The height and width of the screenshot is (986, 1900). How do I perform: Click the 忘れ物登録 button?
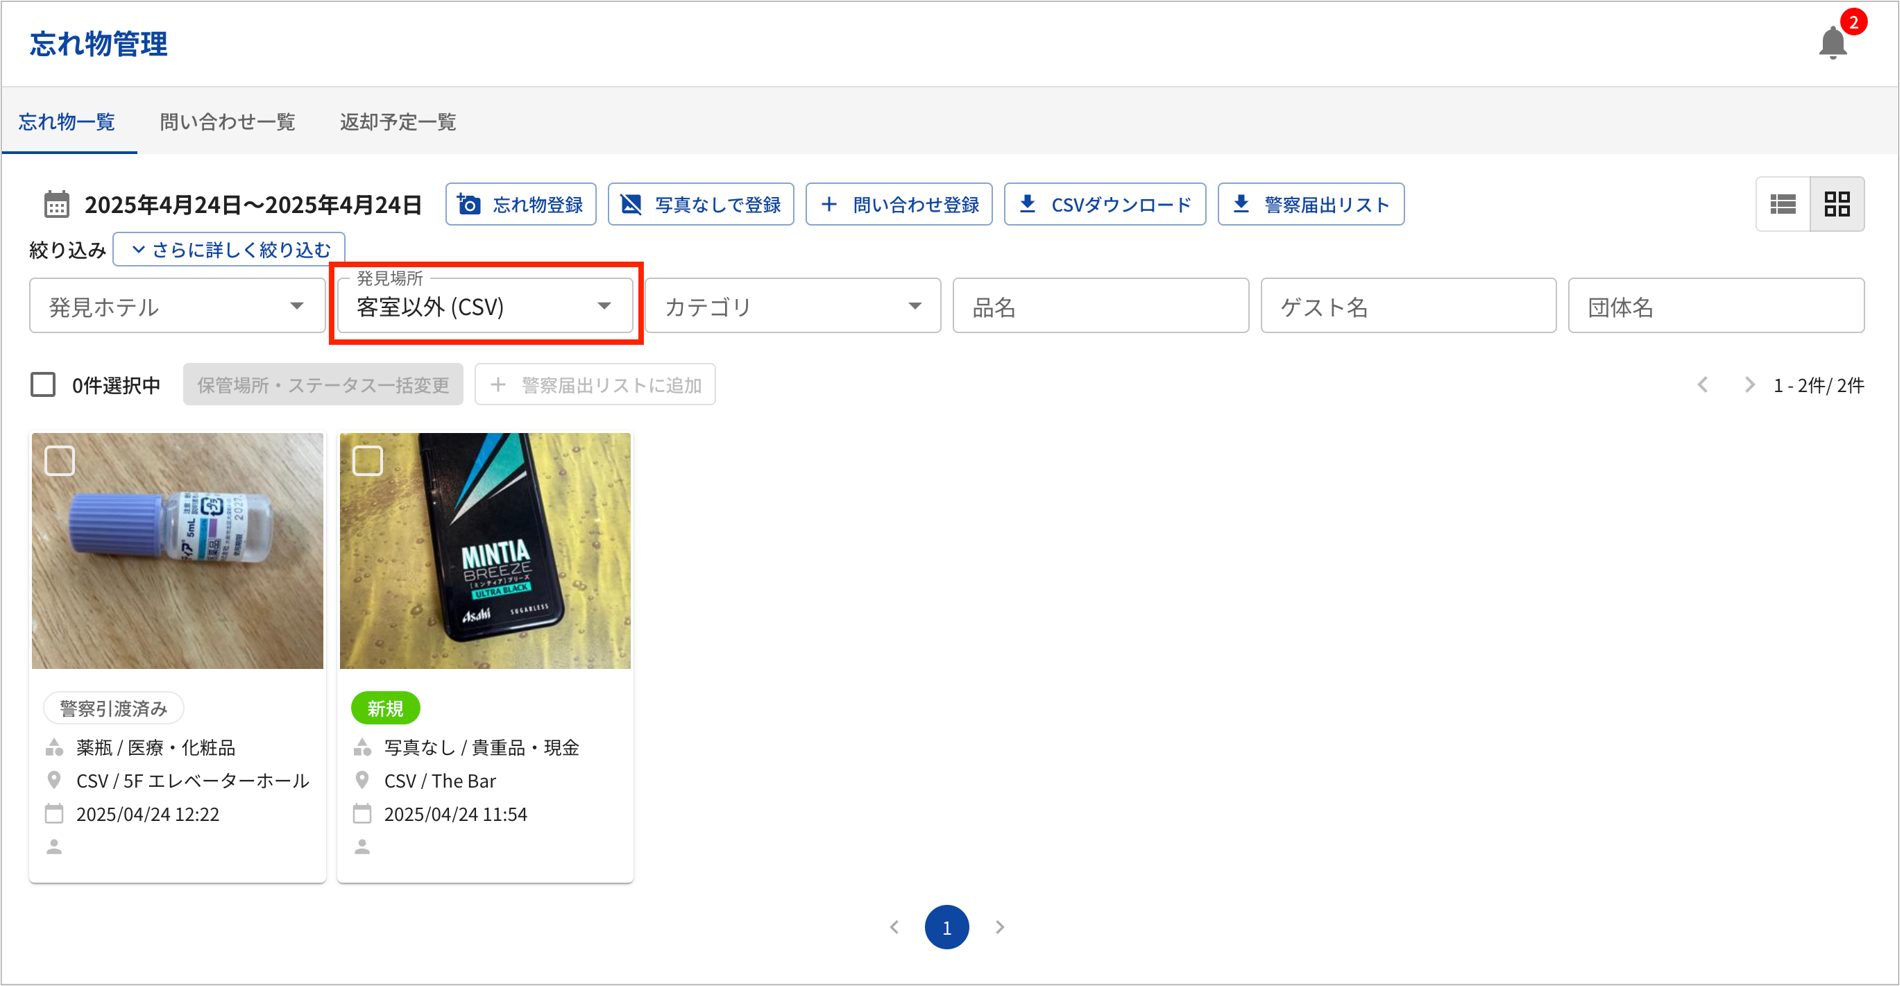(x=521, y=205)
